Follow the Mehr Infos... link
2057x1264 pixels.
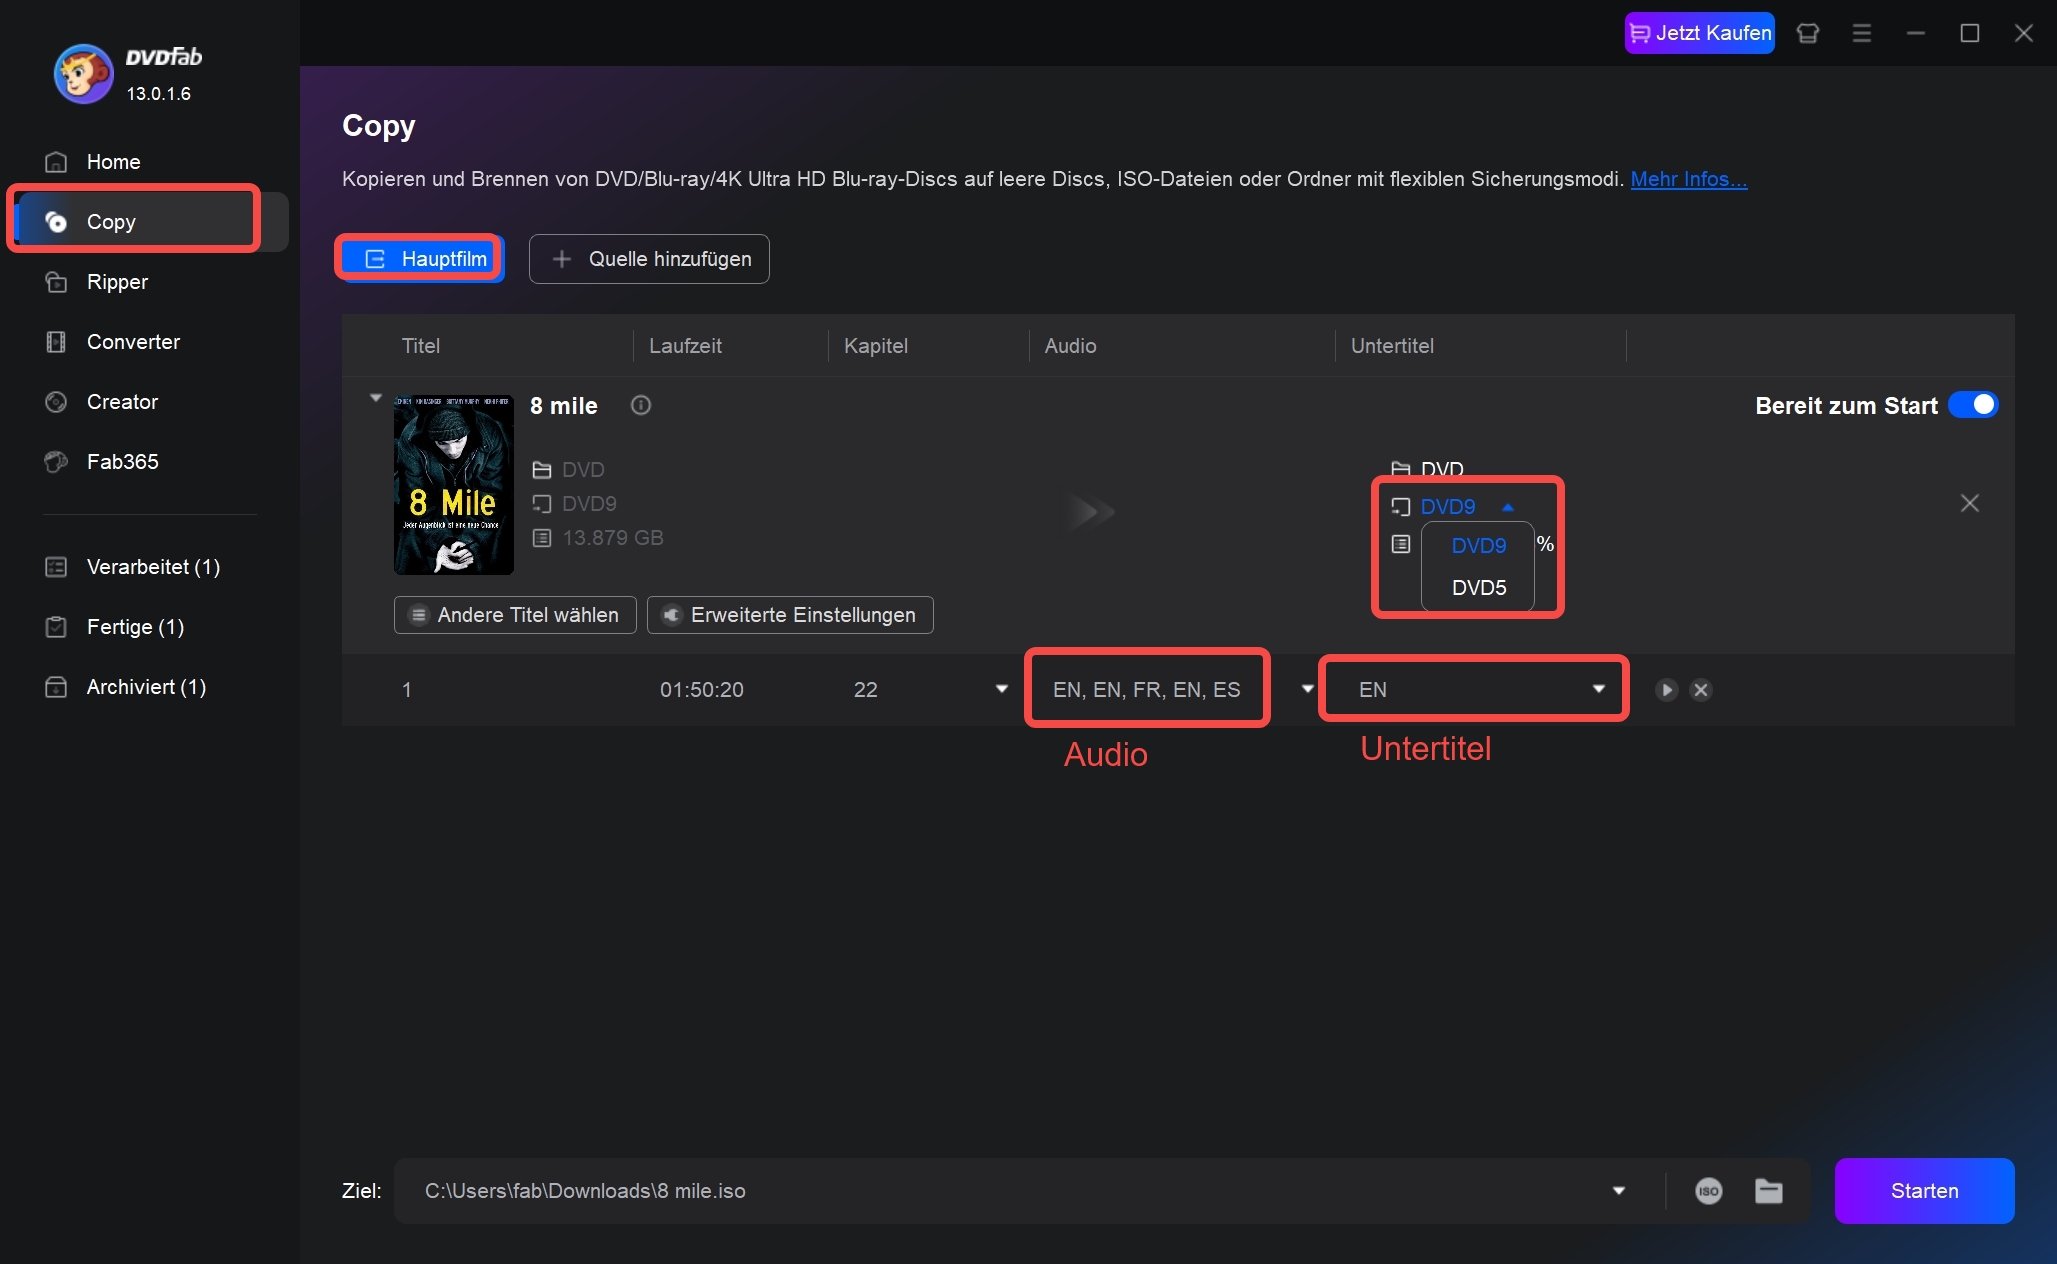[x=1688, y=179]
